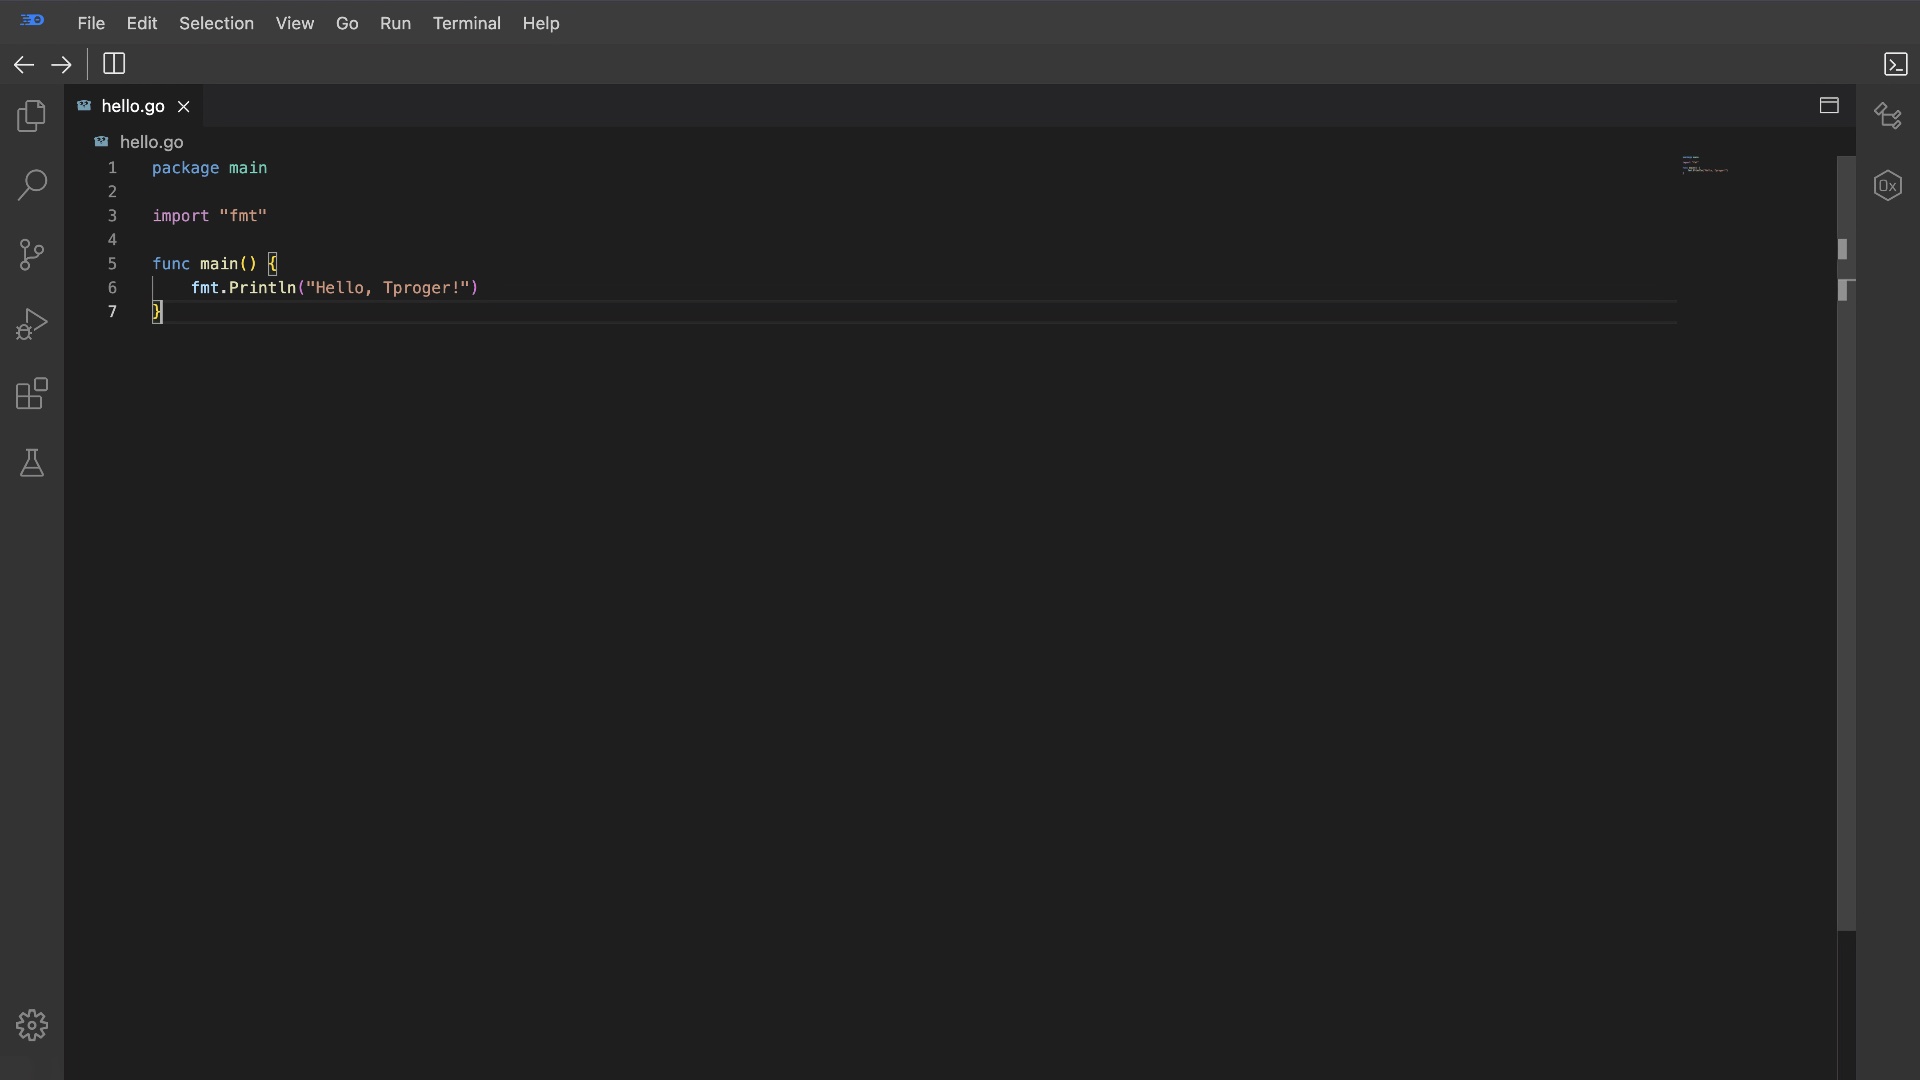The image size is (1920, 1080).
Task: Open the Terminal menu
Action: [x=465, y=22]
